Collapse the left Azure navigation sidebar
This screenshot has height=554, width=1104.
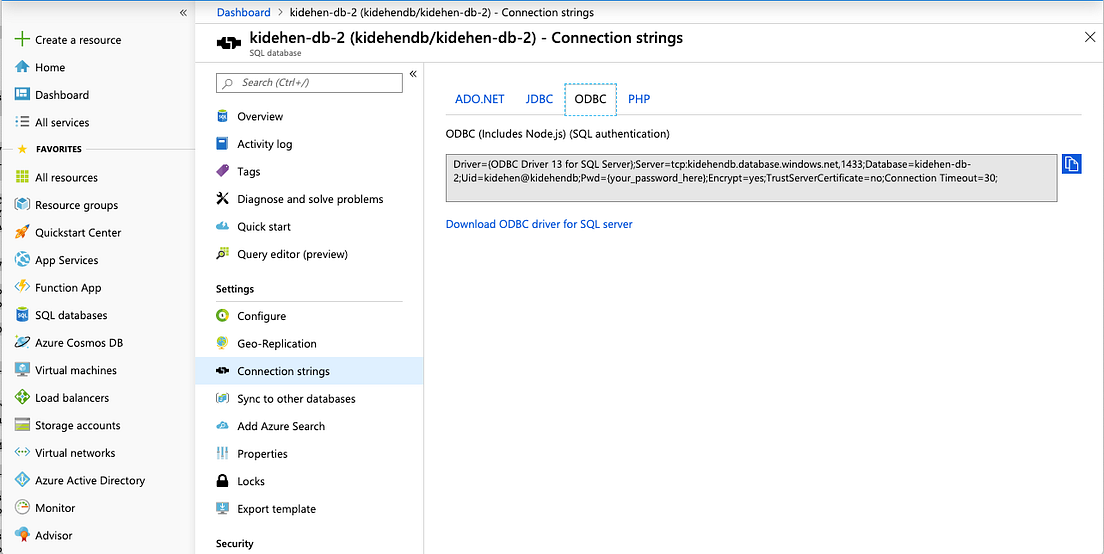(183, 13)
